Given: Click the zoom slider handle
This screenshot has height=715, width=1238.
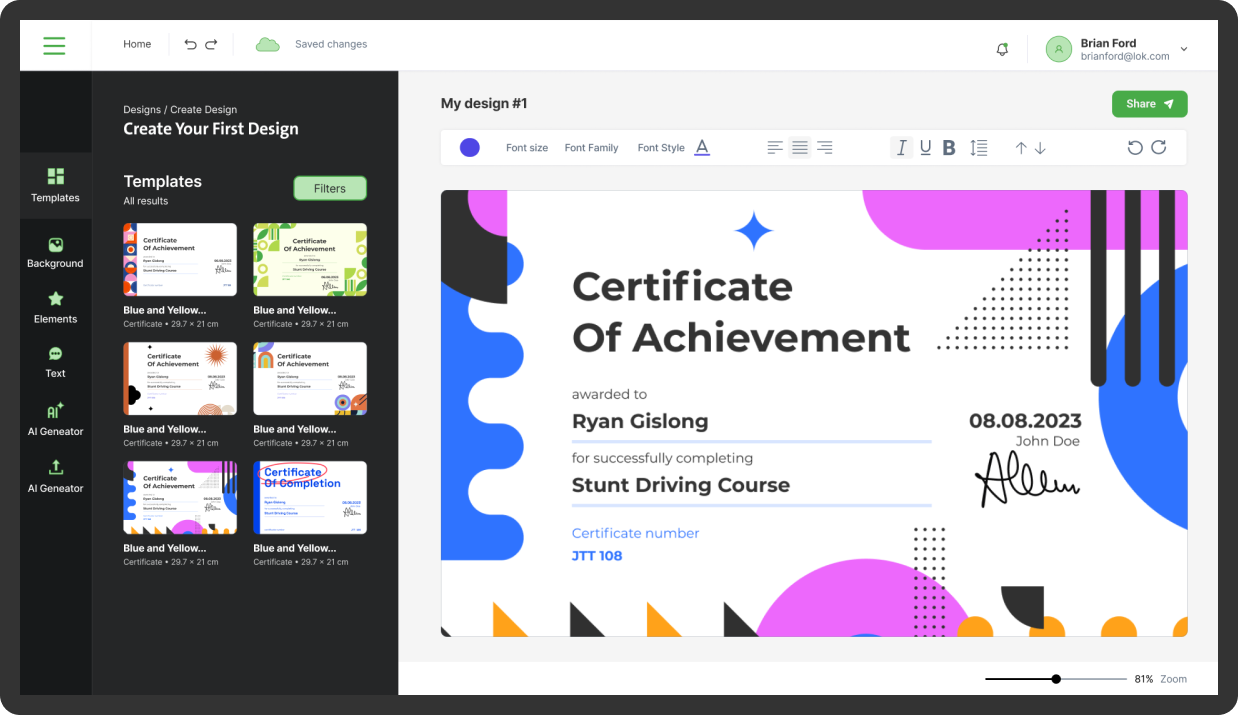Looking at the screenshot, I should [x=1056, y=679].
